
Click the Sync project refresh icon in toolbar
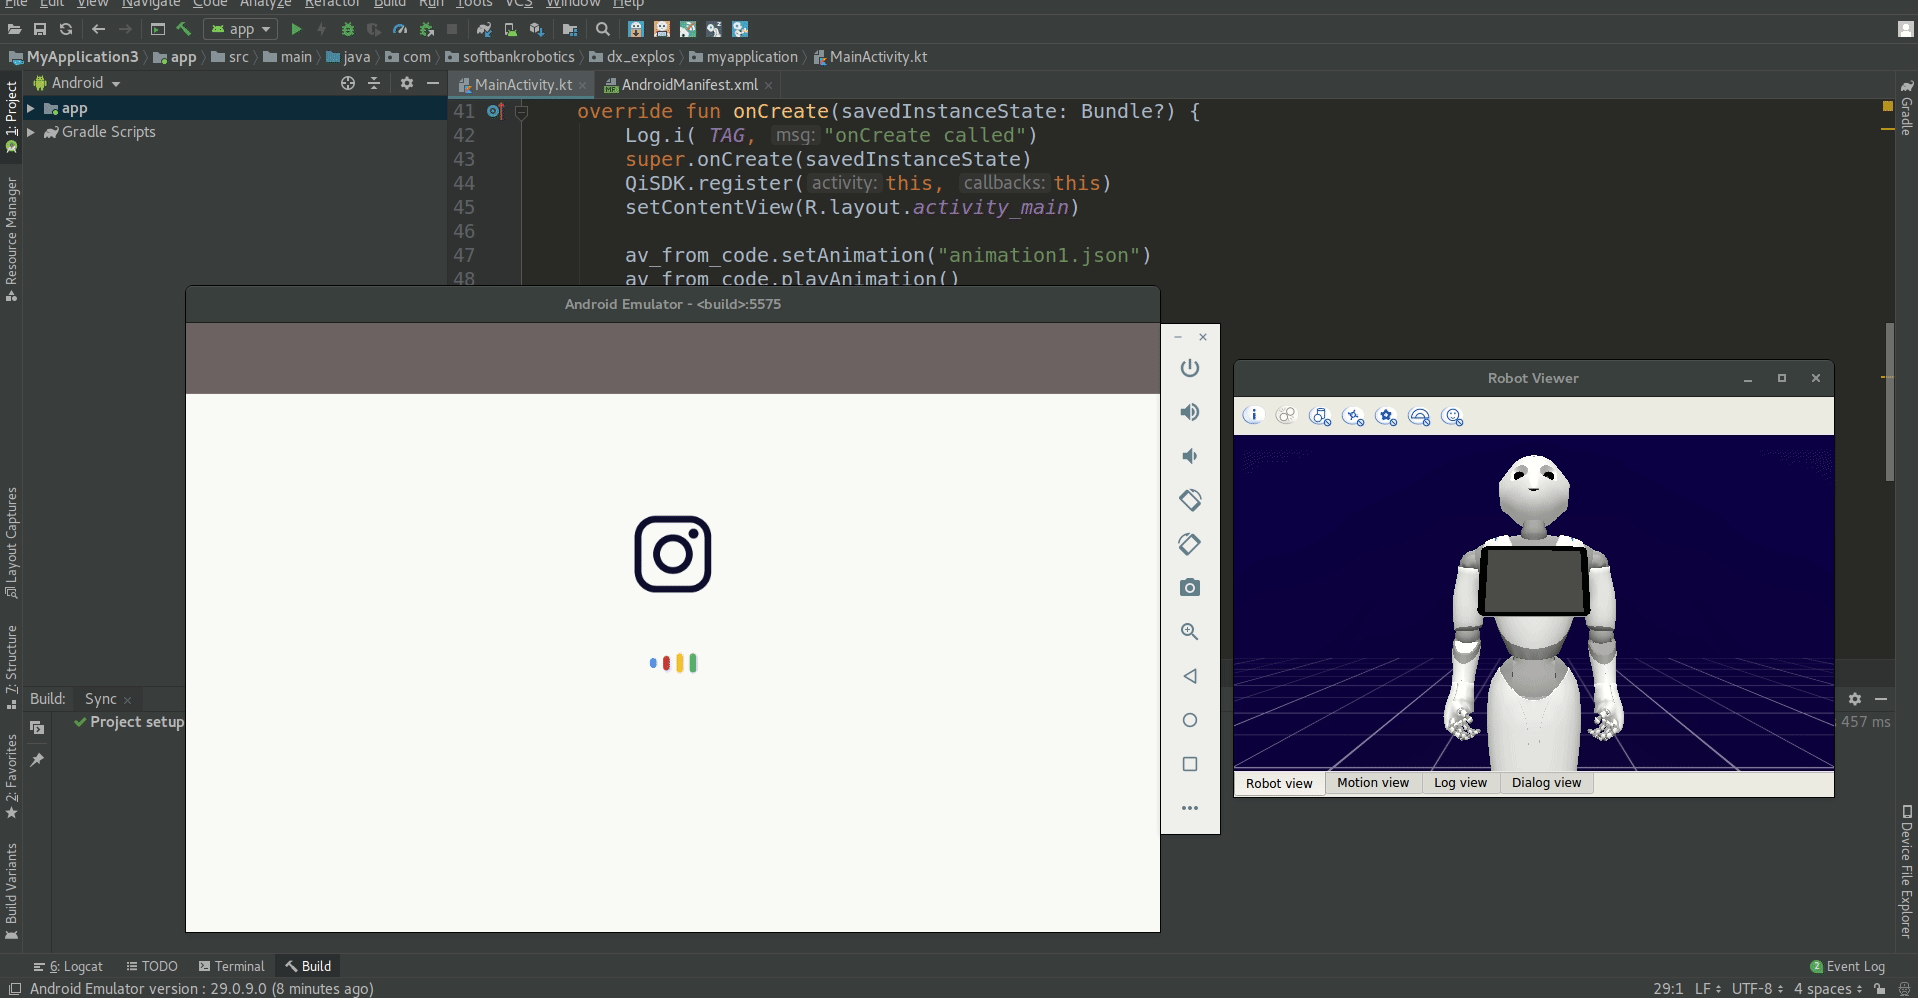(x=66, y=29)
